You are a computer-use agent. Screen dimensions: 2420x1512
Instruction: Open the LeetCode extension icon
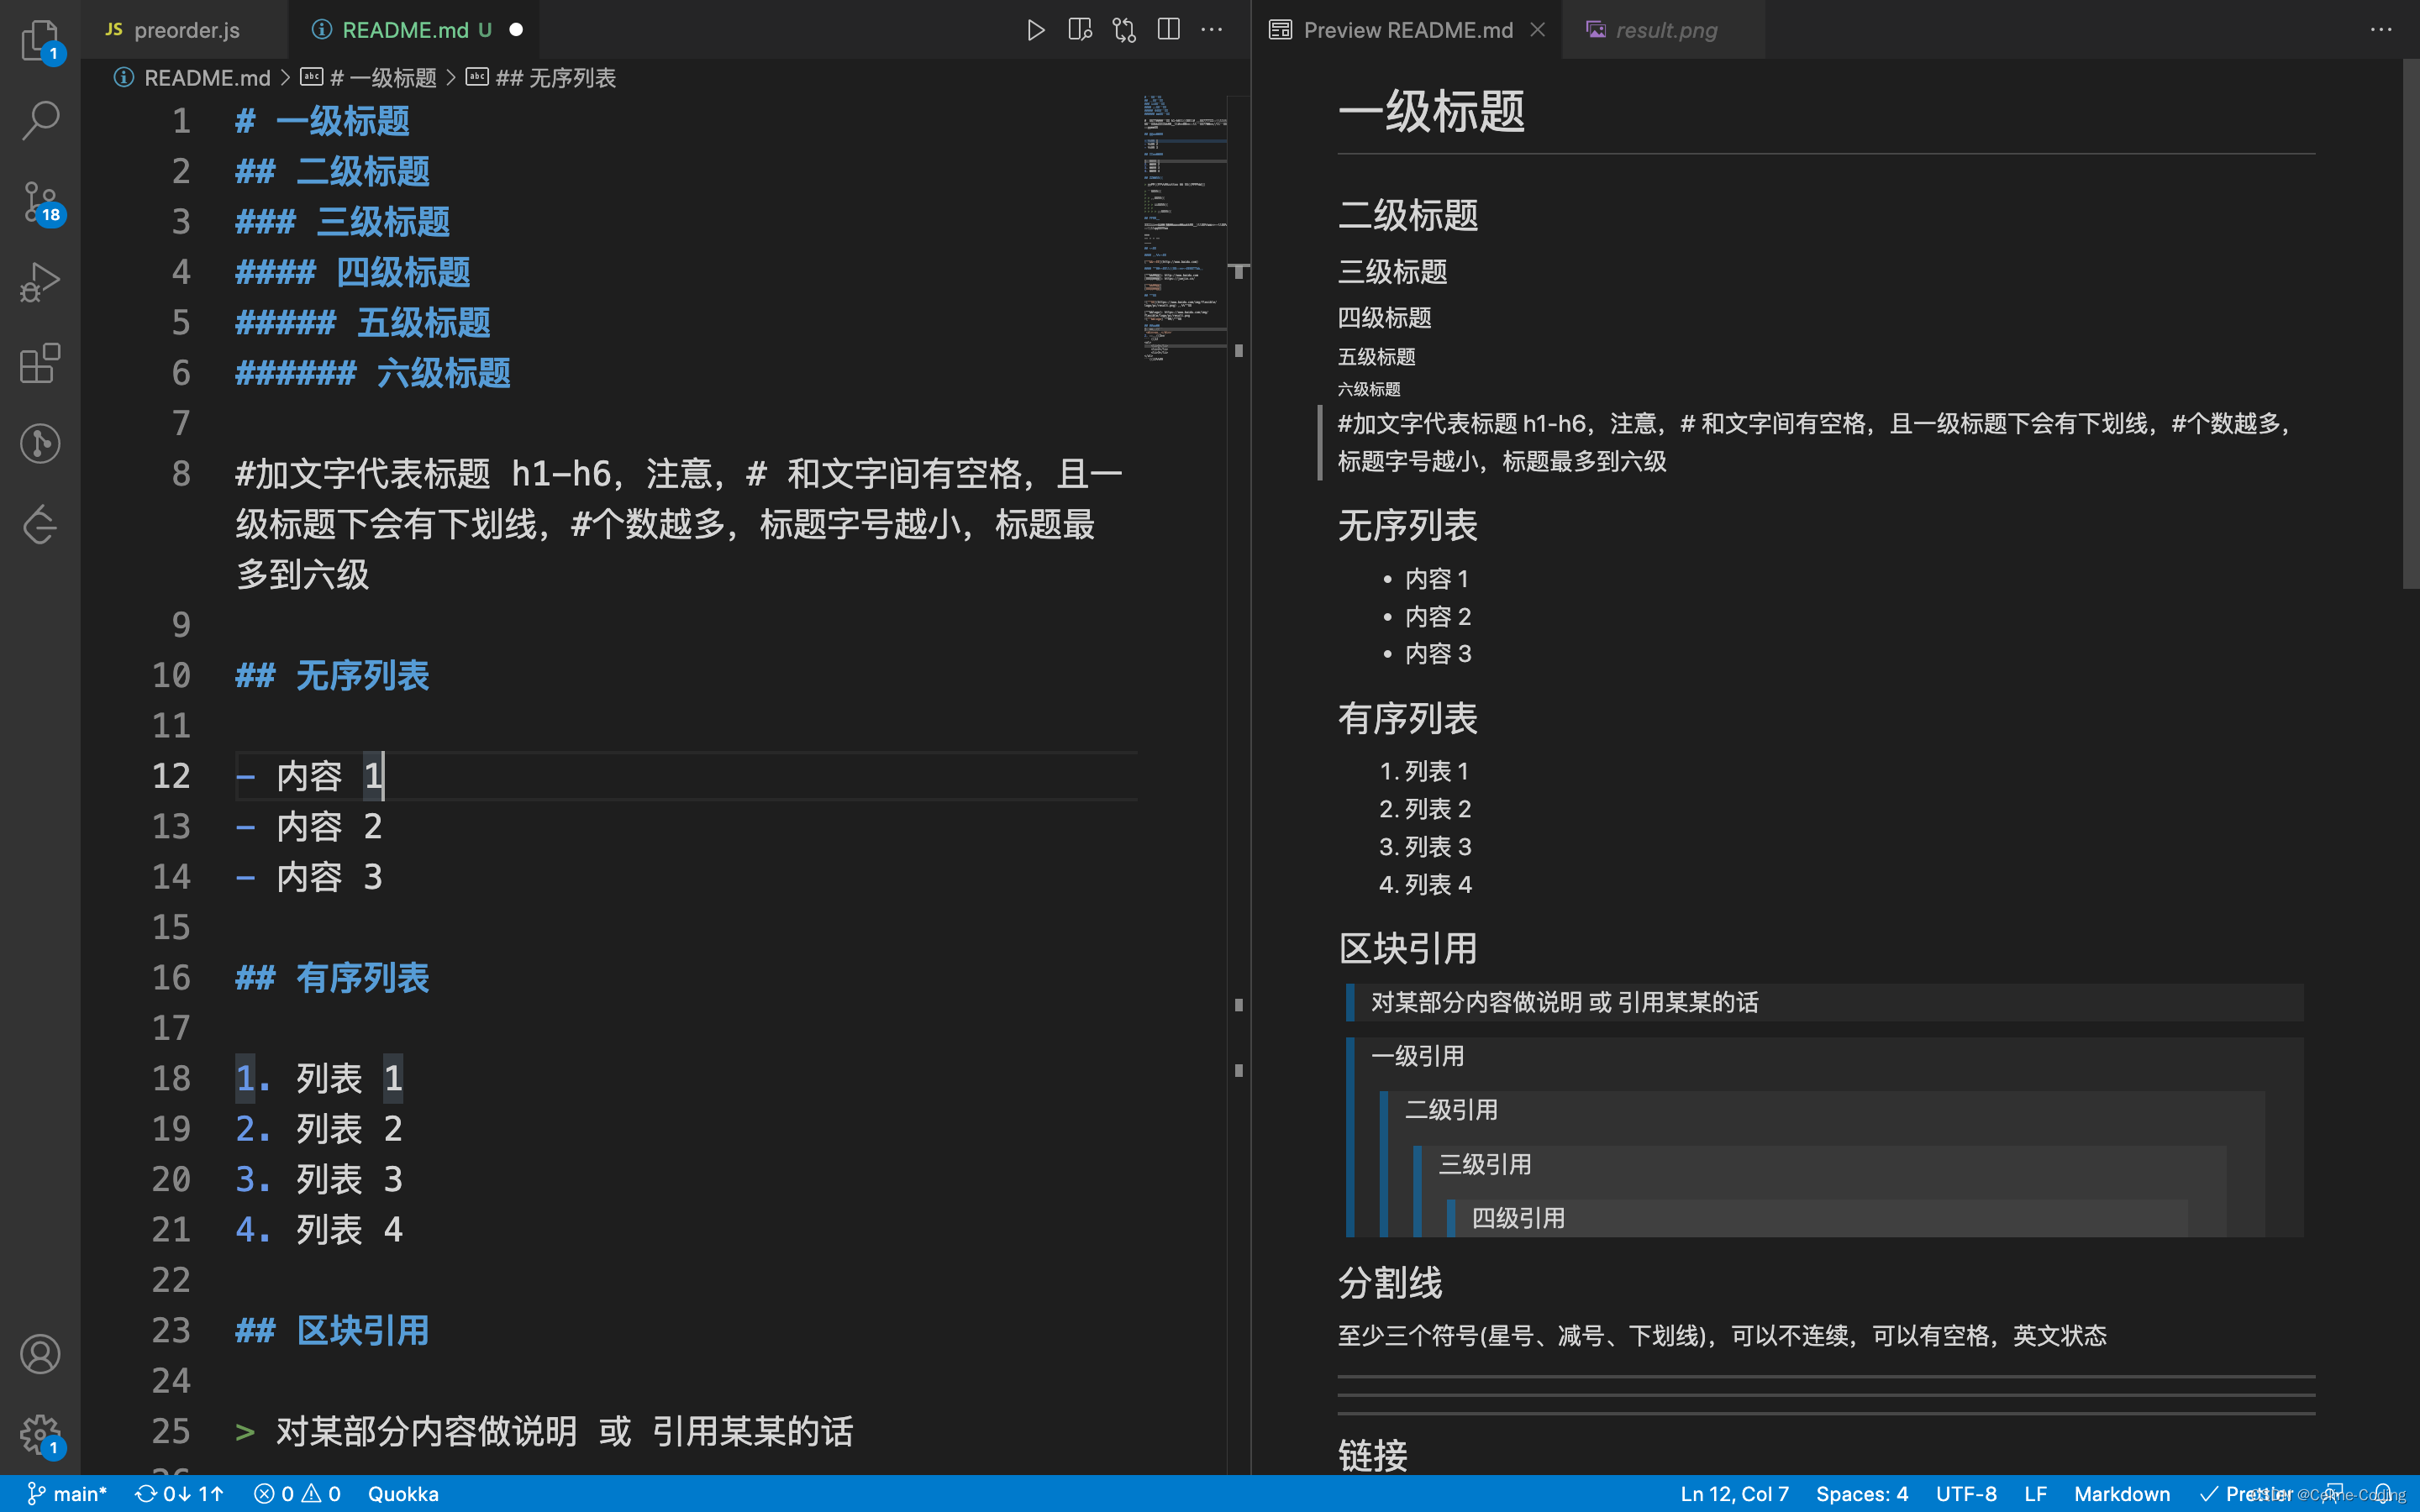click(x=40, y=524)
